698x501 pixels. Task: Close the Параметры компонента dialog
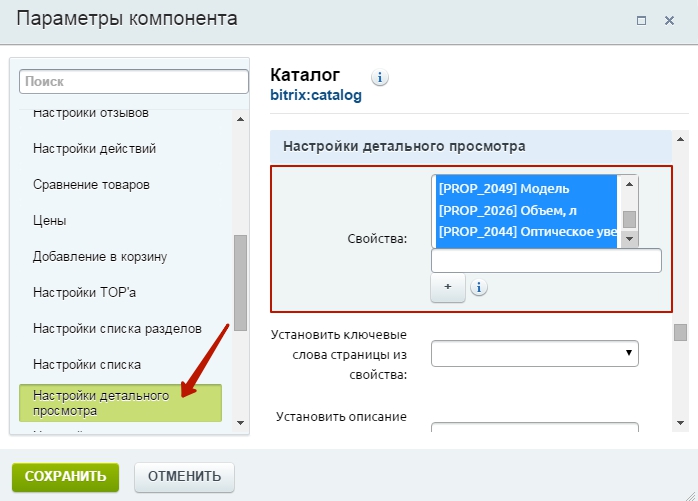(x=670, y=20)
